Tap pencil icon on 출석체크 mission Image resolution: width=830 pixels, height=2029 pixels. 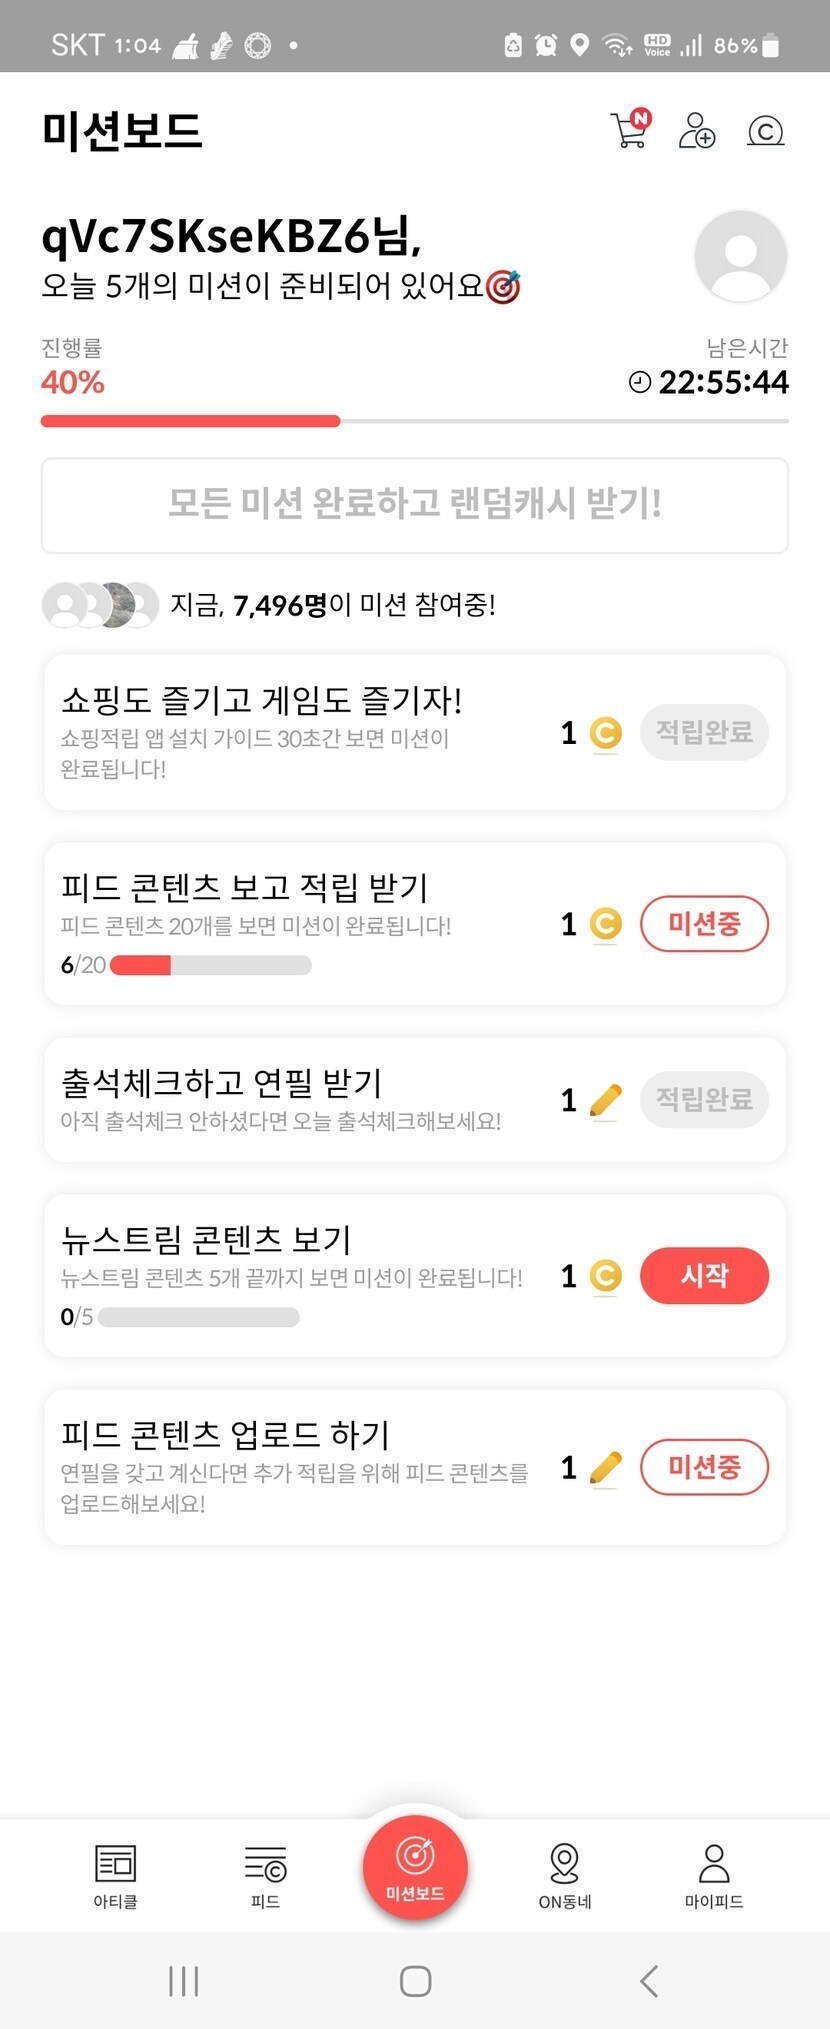point(605,1100)
